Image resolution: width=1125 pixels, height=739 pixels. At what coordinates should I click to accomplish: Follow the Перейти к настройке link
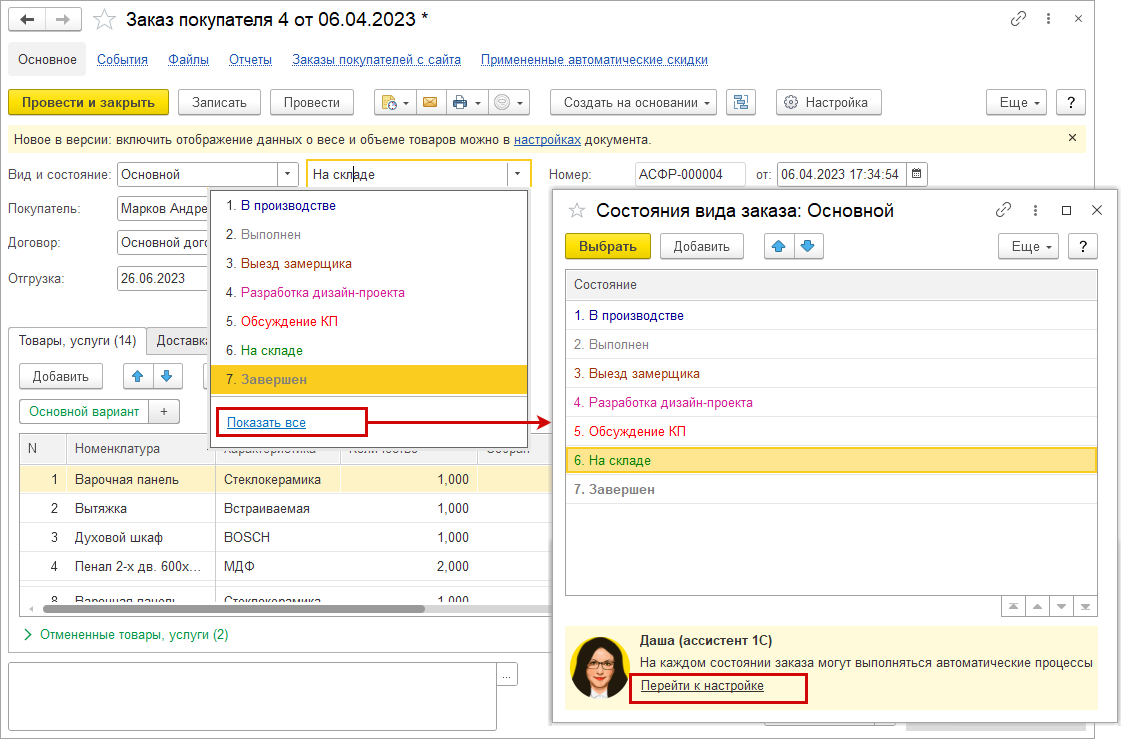click(702, 685)
